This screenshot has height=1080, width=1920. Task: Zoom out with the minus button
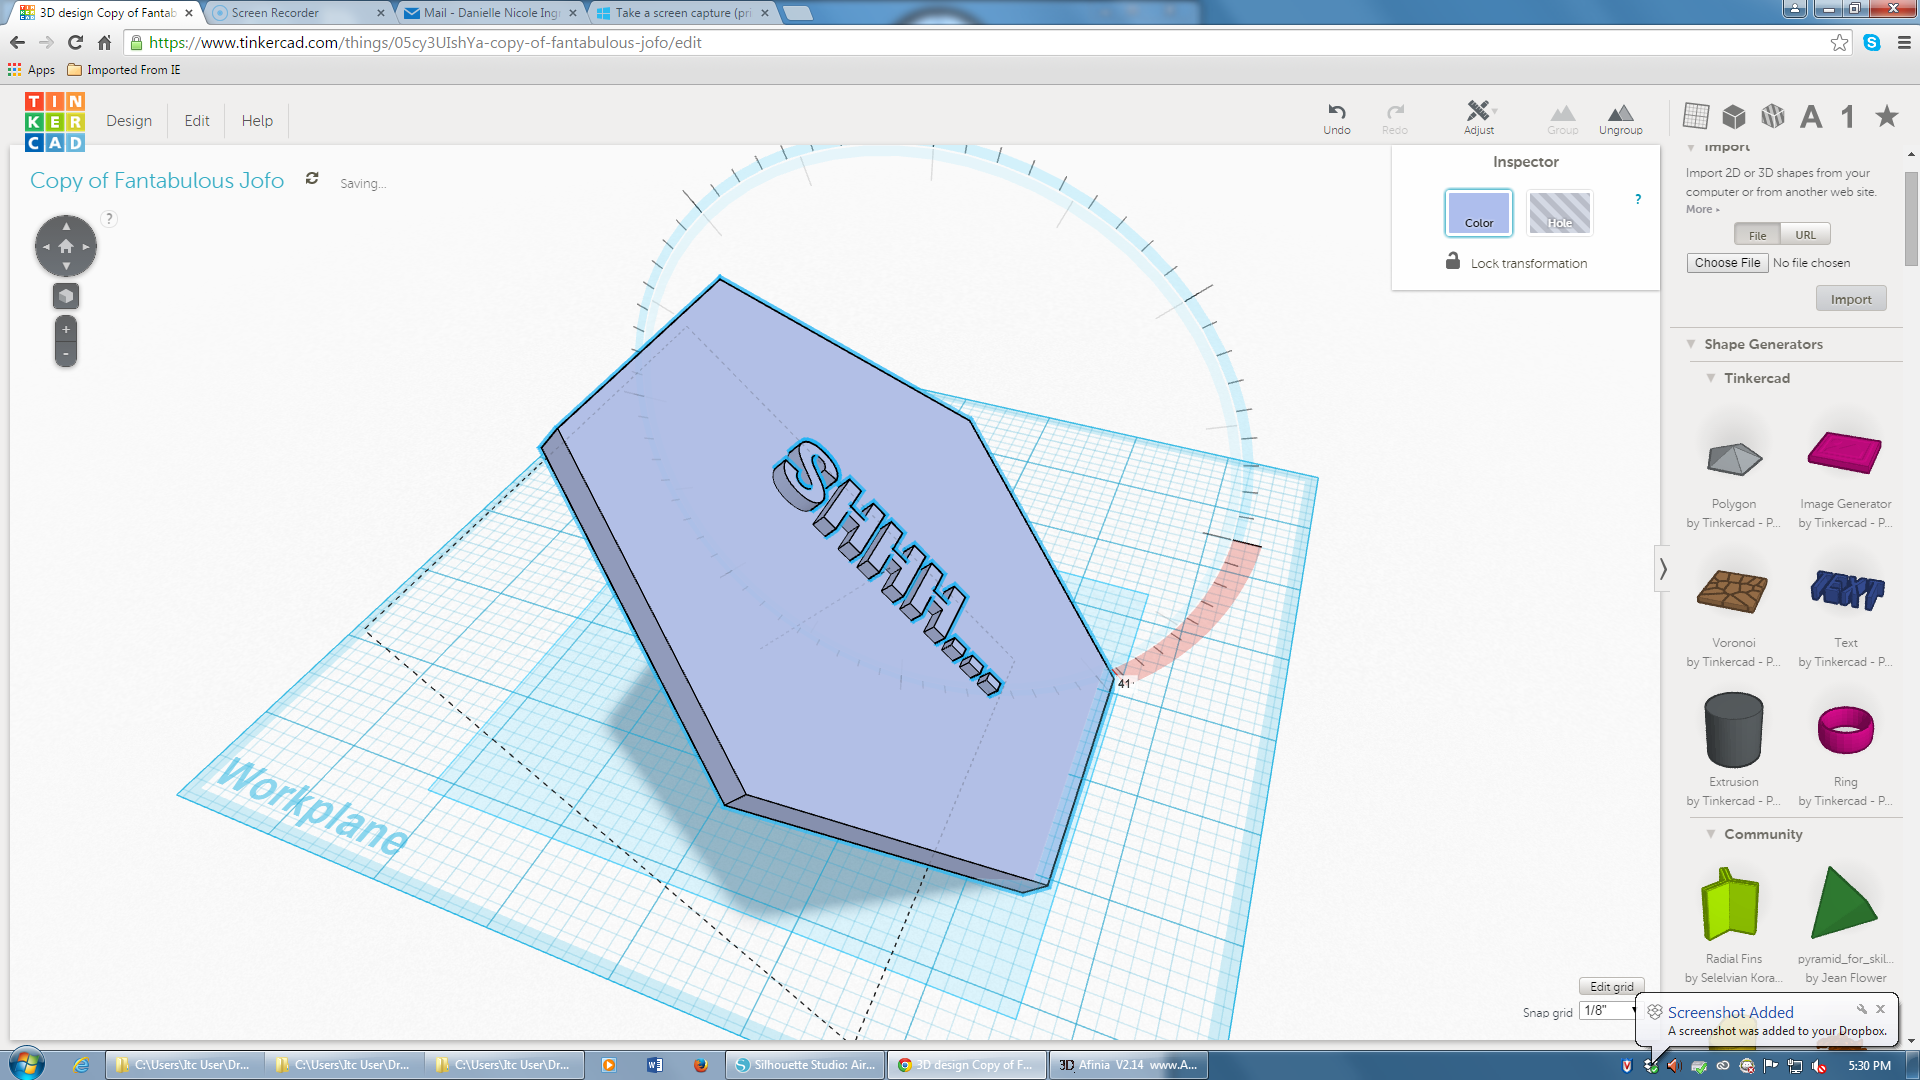click(x=66, y=354)
